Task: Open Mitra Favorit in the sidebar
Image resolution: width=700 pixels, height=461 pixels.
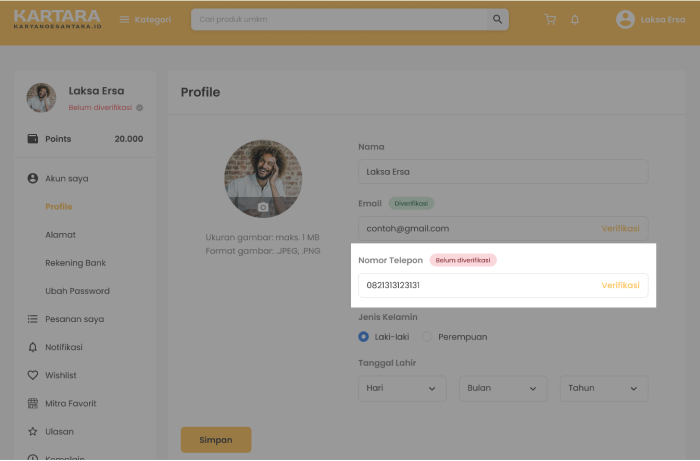Action: (x=71, y=403)
